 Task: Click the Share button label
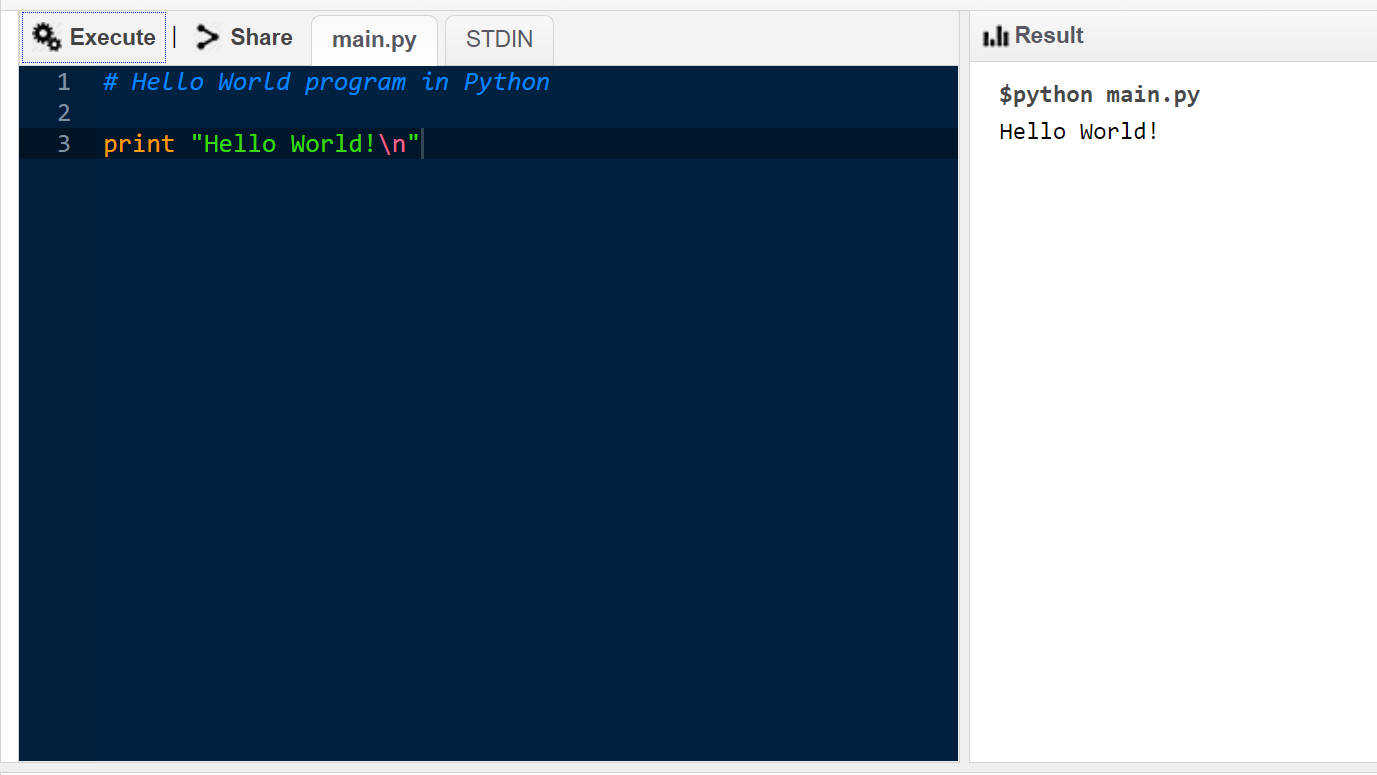261,38
